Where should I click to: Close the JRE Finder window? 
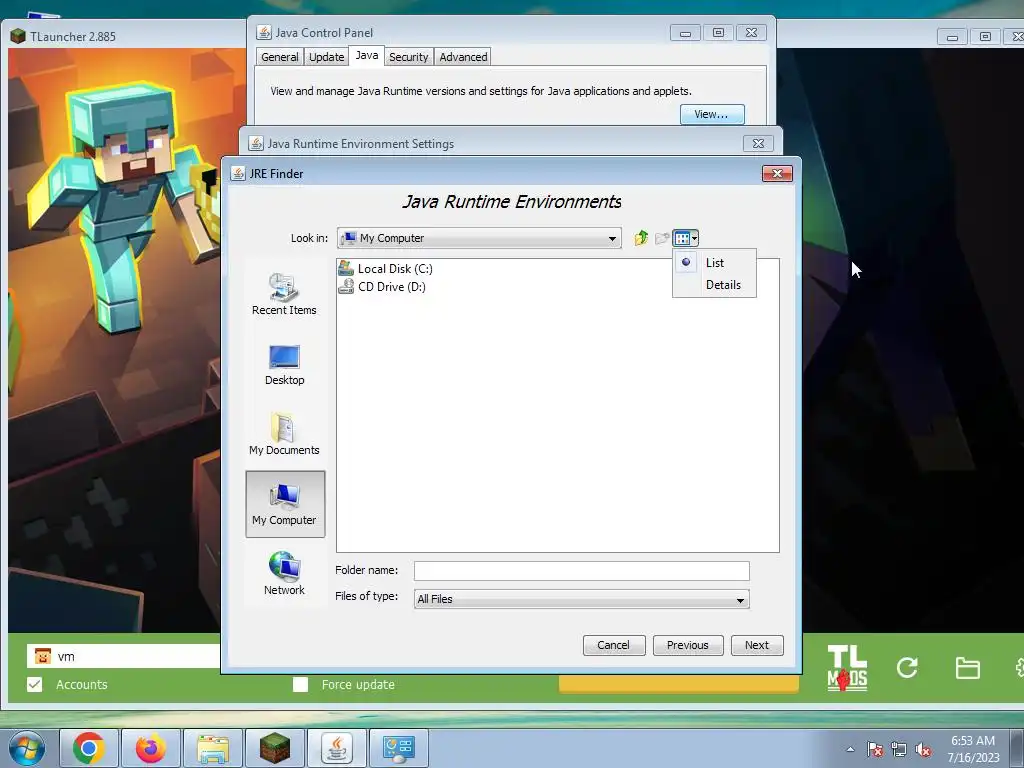pos(777,174)
